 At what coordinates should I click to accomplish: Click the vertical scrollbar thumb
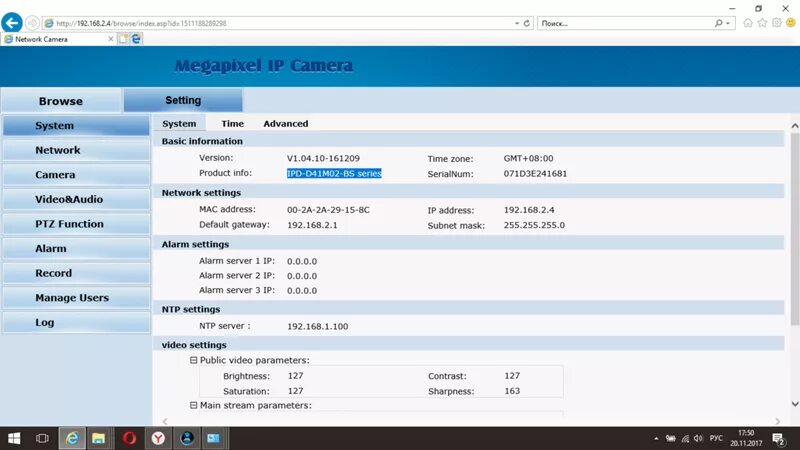[794, 229]
